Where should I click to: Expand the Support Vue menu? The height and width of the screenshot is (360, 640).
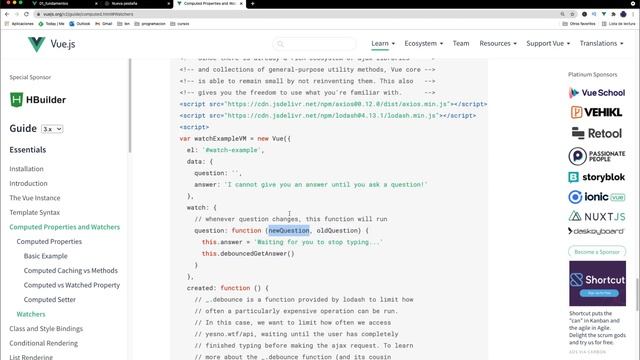[x=548, y=43]
